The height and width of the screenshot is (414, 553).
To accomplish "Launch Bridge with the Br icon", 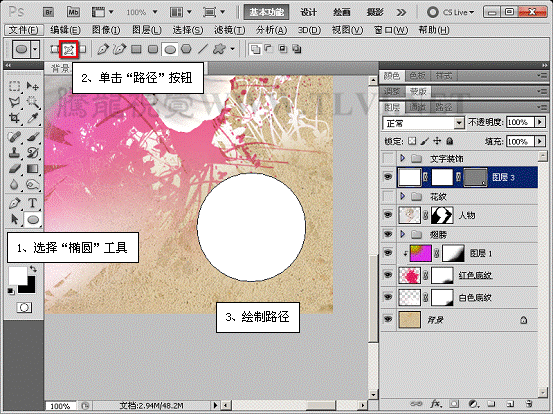I will [x=48, y=12].
